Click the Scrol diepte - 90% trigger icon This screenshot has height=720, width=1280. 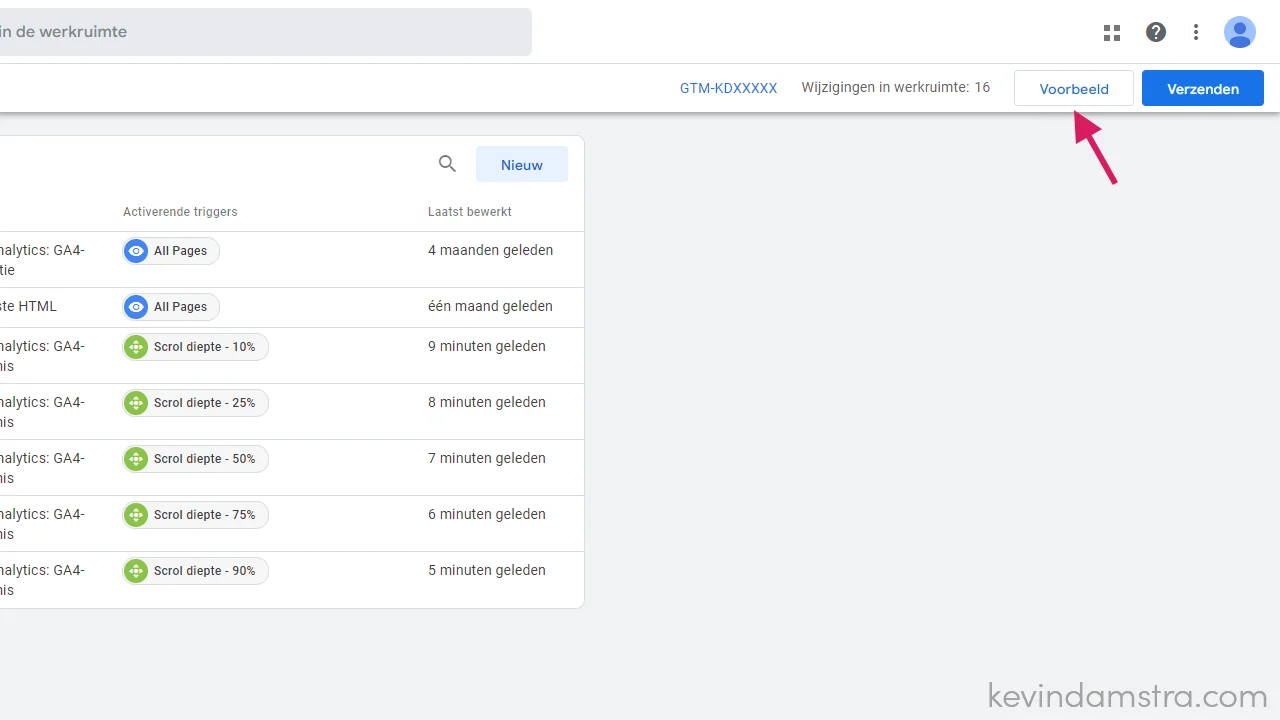tap(136, 571)
